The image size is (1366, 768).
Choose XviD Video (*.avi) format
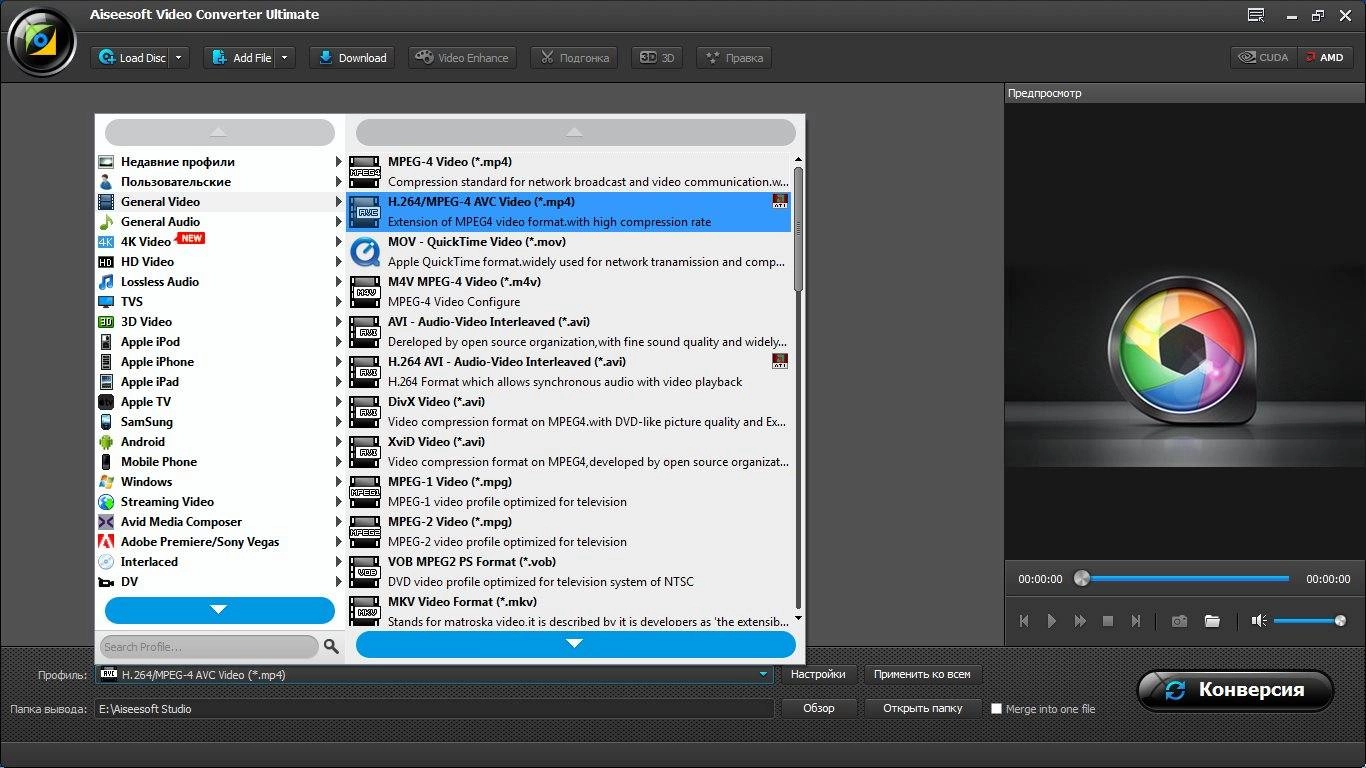pos(568,452)
